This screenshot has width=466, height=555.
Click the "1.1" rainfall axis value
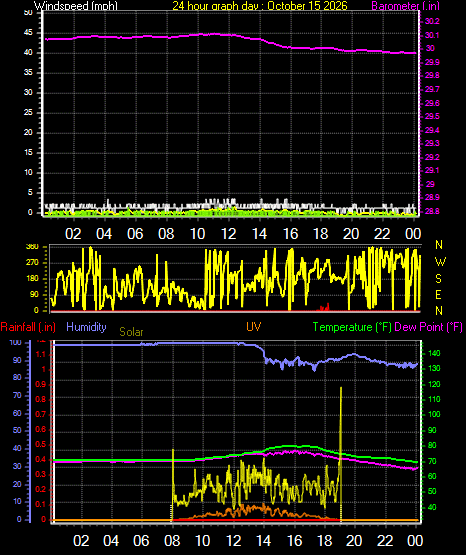[x=41, y=354]
